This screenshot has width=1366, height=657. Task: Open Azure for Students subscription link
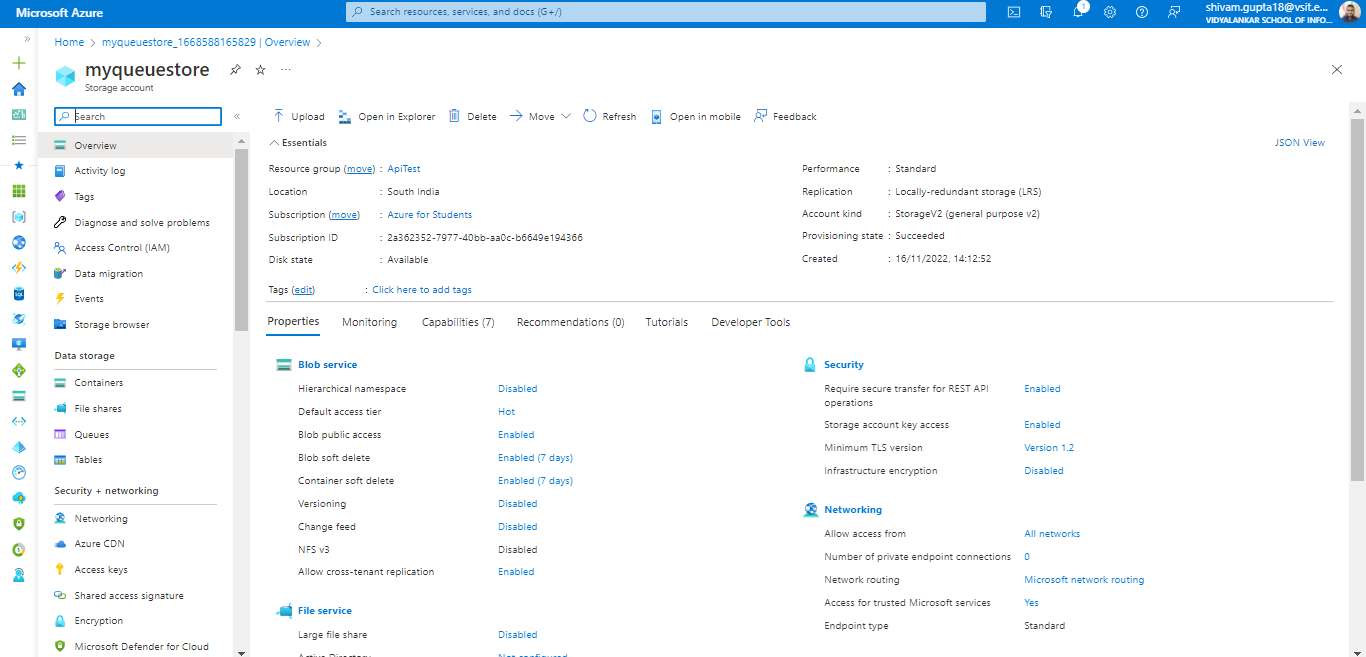coord(430,215)
